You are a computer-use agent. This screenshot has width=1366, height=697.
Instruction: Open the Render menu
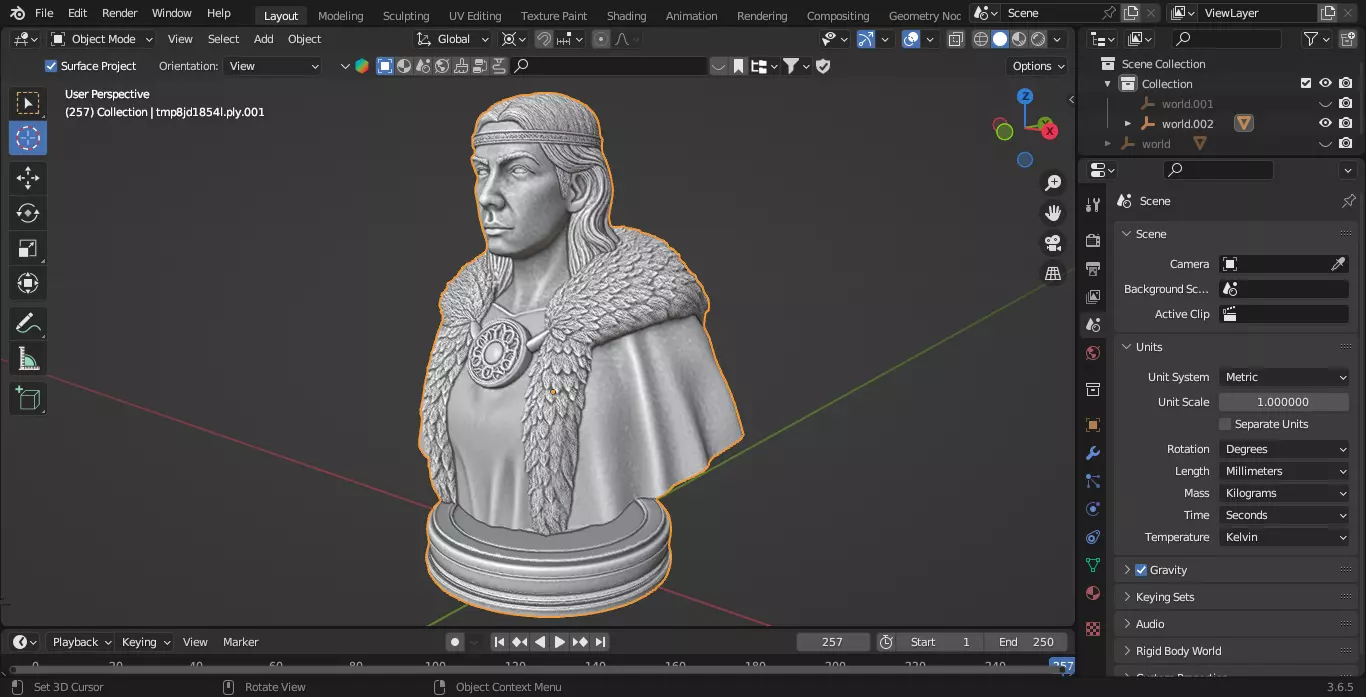tap(120, 13)
